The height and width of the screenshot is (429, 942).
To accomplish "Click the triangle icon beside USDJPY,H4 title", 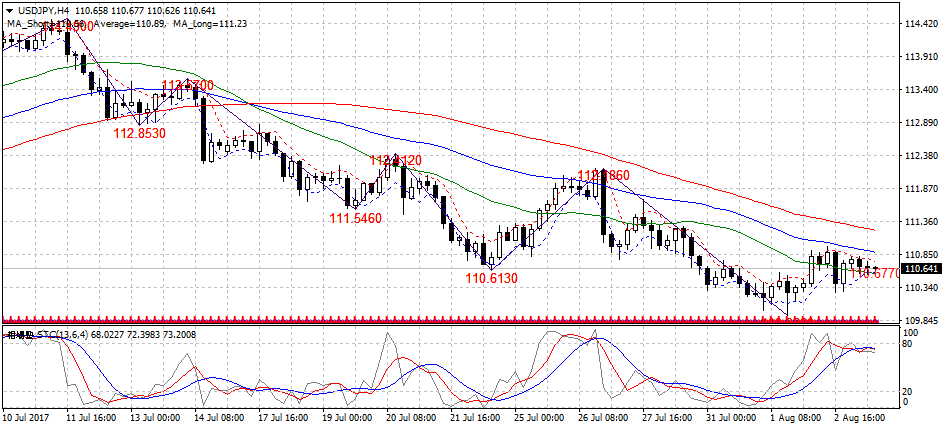I will click(9, 10).
